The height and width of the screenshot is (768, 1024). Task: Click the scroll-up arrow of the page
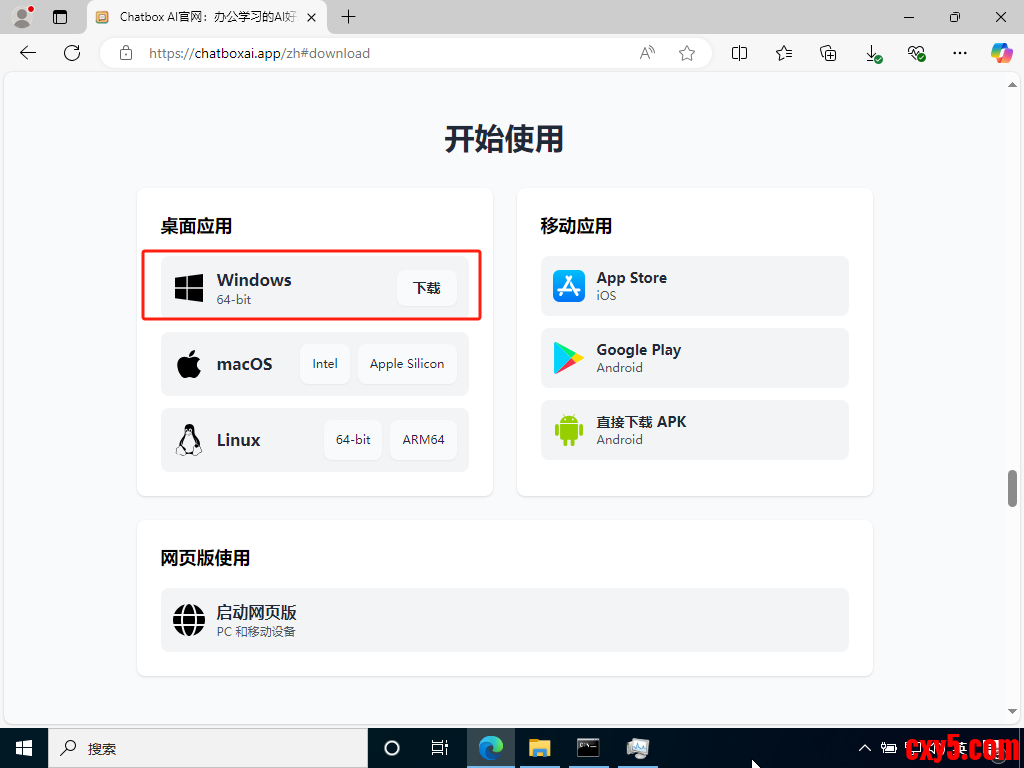click(x=1012, y=84)
